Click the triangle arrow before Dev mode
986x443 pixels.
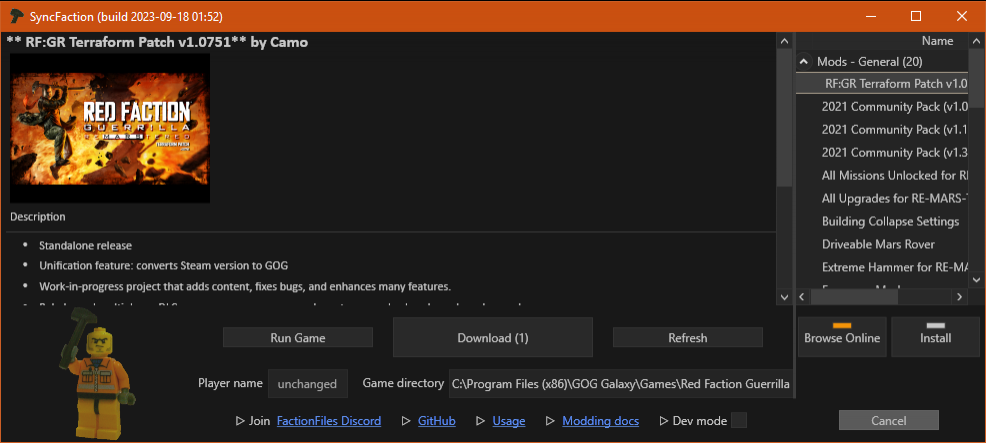[x=663, y=421]
